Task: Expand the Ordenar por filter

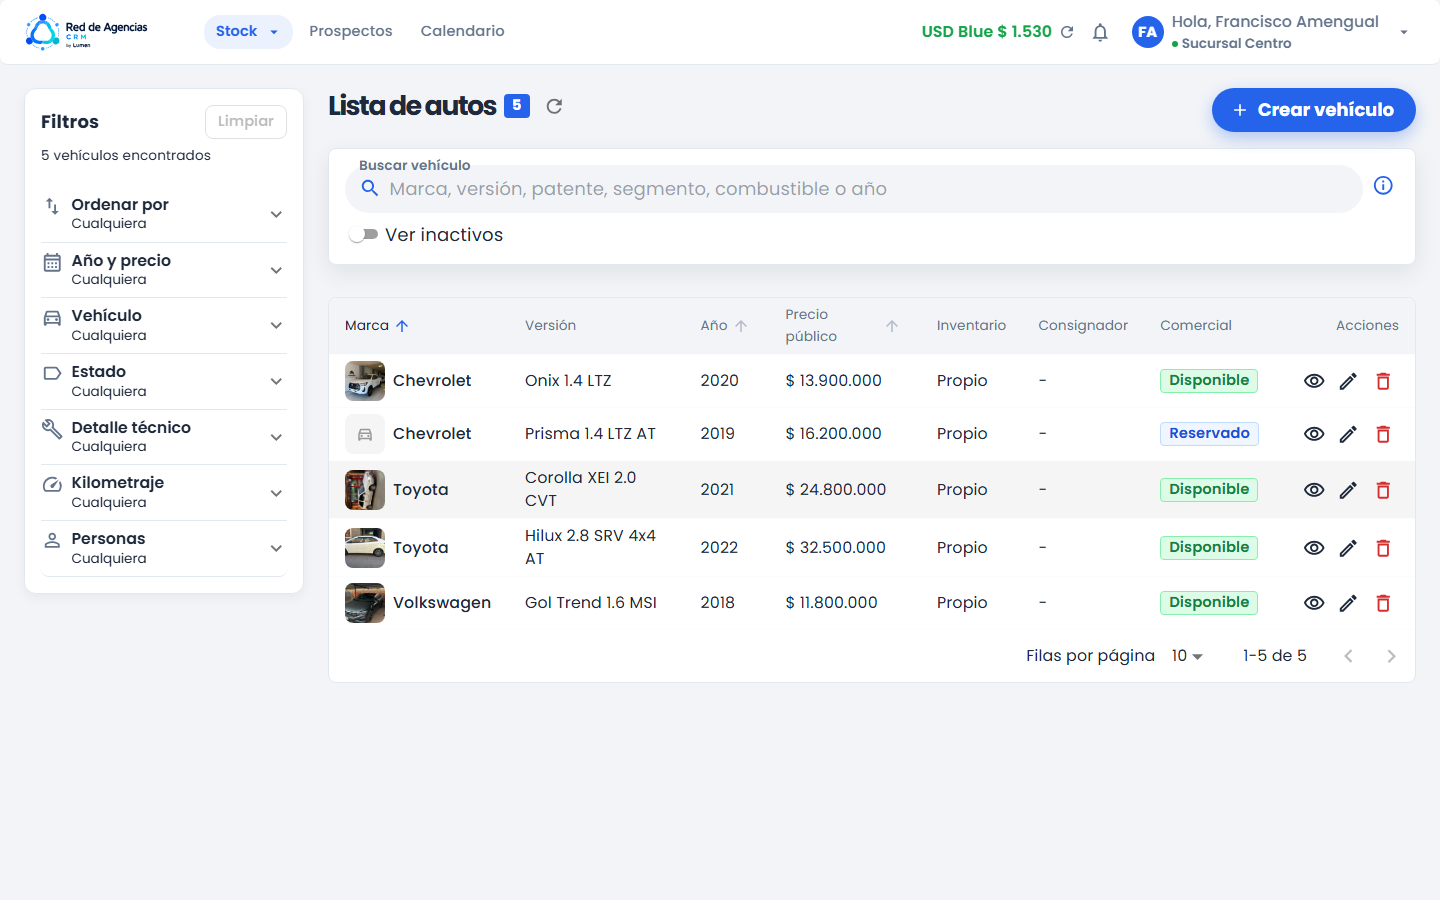Action: point(164,214)
